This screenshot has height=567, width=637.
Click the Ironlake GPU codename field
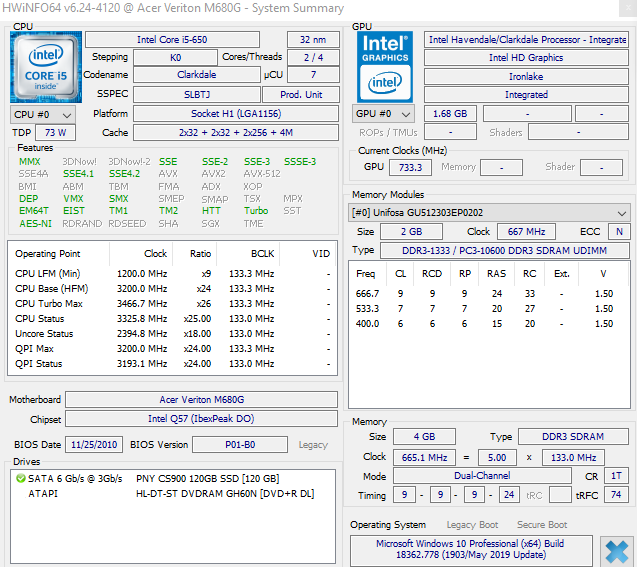[526, 77]
